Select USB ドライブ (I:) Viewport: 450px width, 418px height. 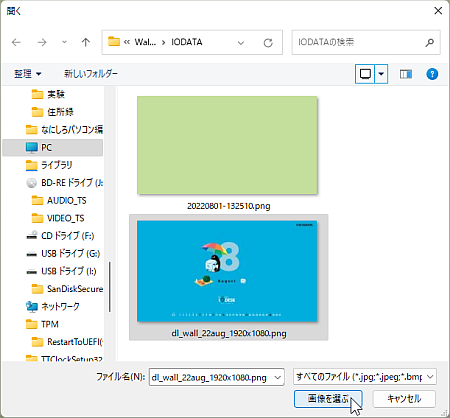(x=61, y=271)
